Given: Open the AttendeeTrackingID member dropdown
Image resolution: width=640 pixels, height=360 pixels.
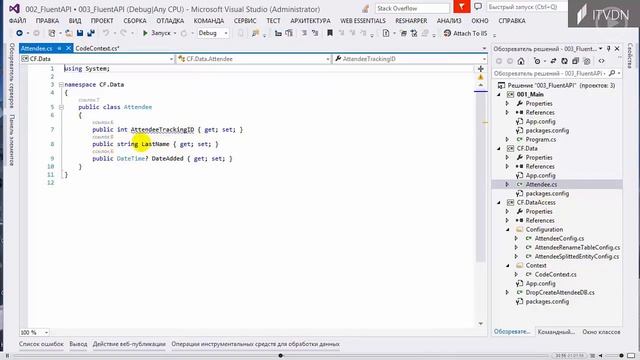Looking at the screenshot, I should pos(410,59).
